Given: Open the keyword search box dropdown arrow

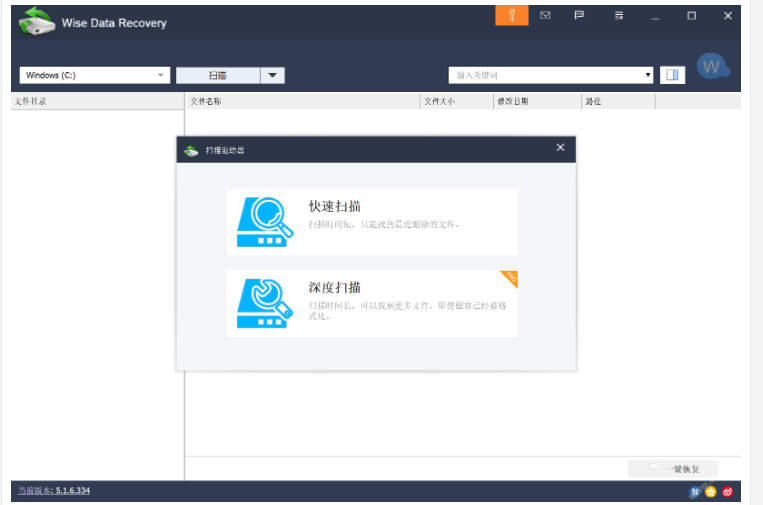Looking at the screenshot, I should 648,75.
